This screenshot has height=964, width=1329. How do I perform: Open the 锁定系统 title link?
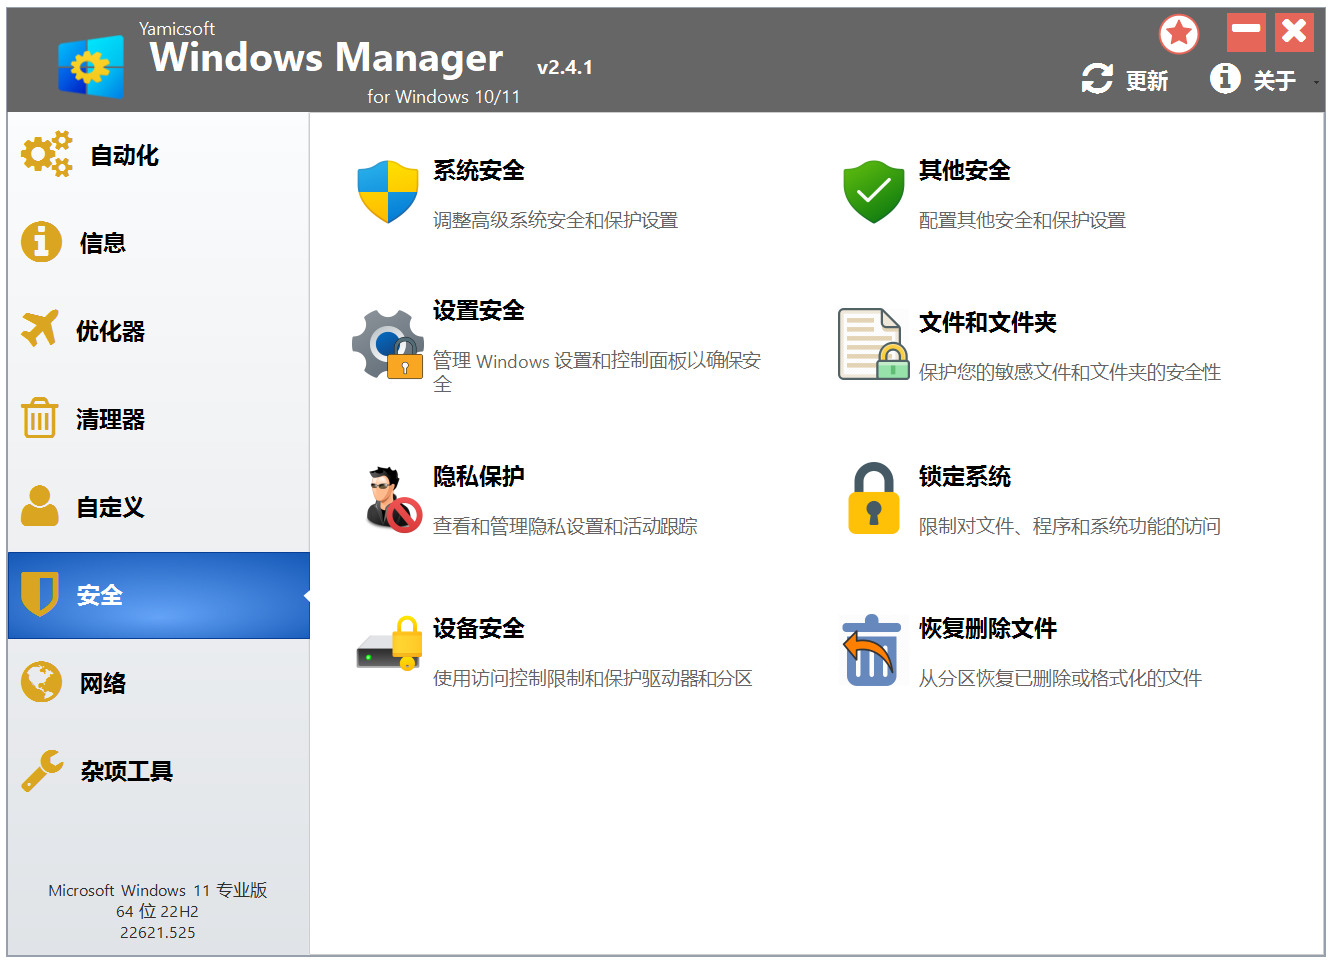tap(965, 476)
